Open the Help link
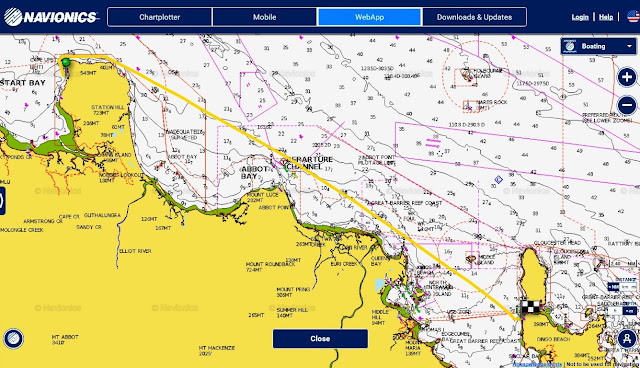 (x=606, y=17)
